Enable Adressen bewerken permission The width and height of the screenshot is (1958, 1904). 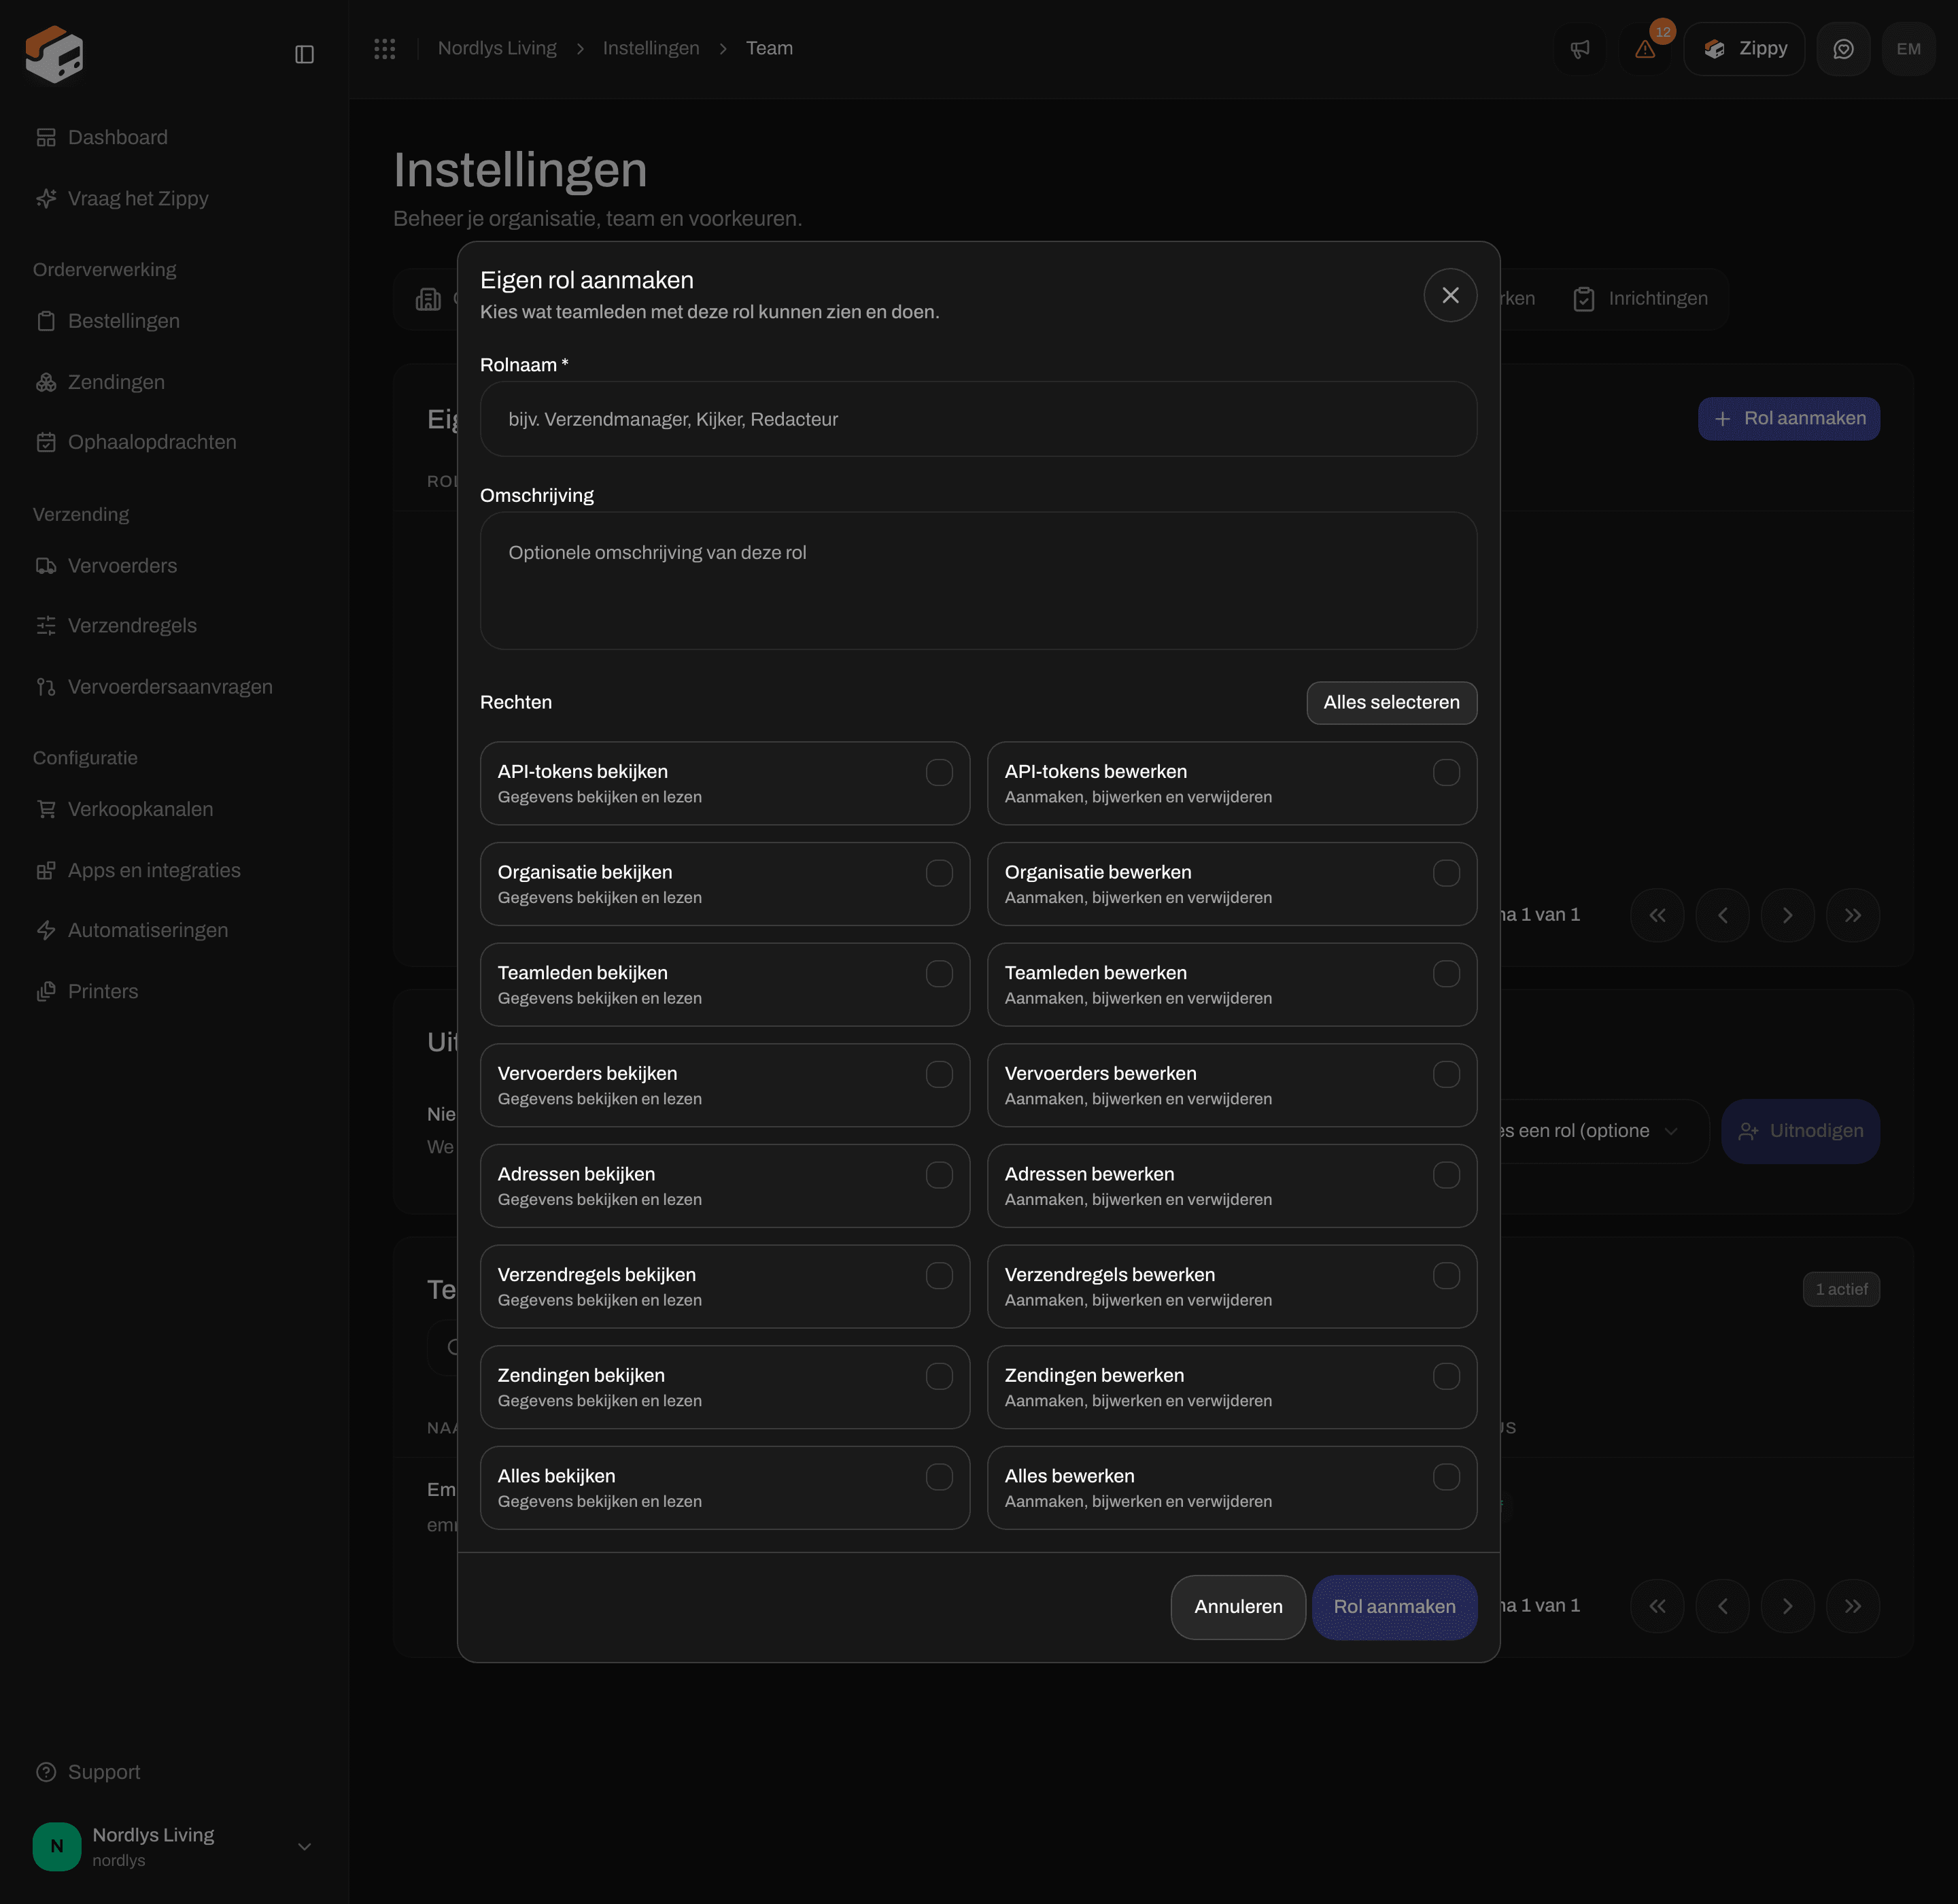click(1446, 1175)
